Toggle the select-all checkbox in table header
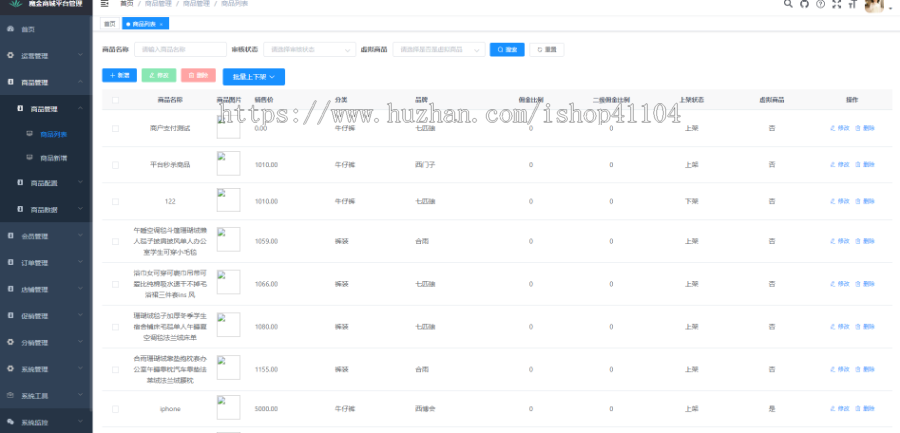 coord(115,99)
